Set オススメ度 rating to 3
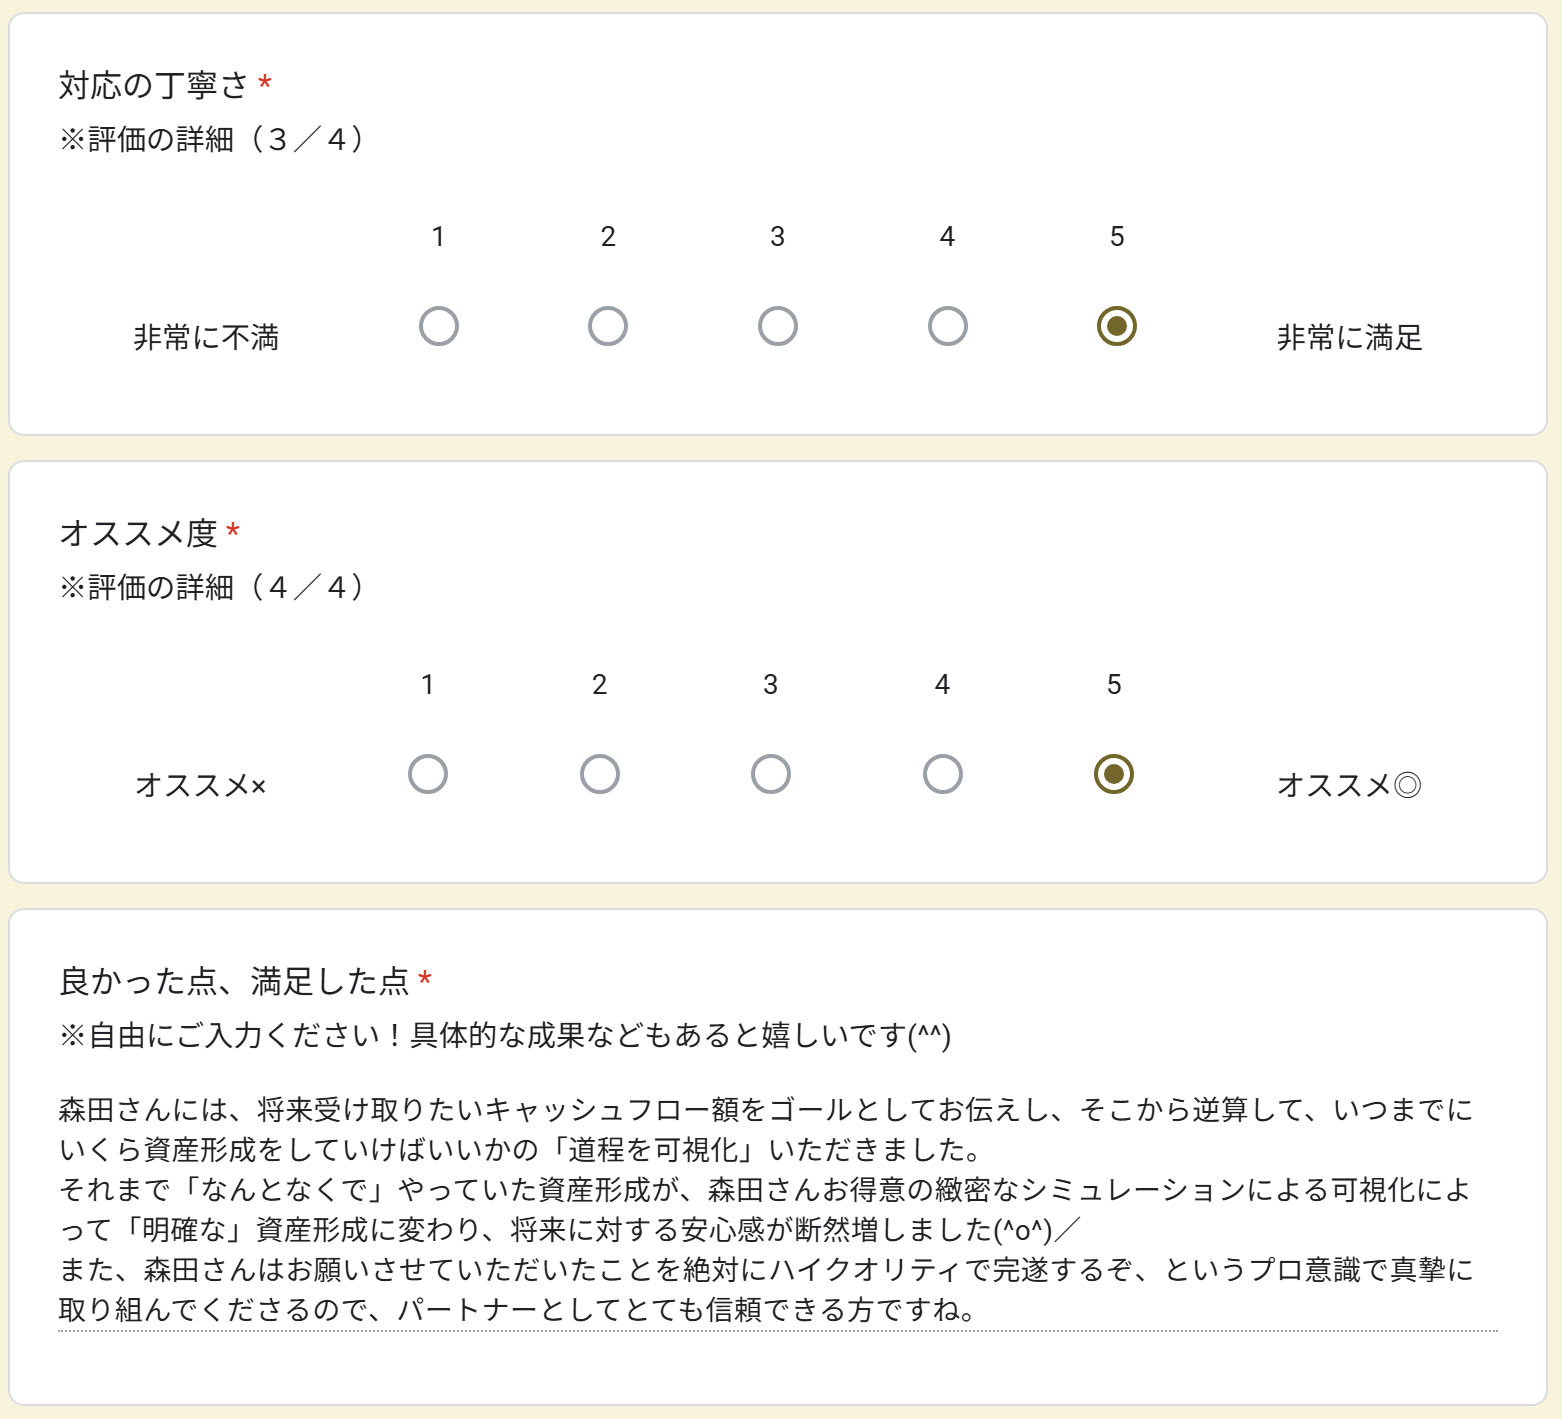1562x1419 pixels. click(x=771, y=774)
